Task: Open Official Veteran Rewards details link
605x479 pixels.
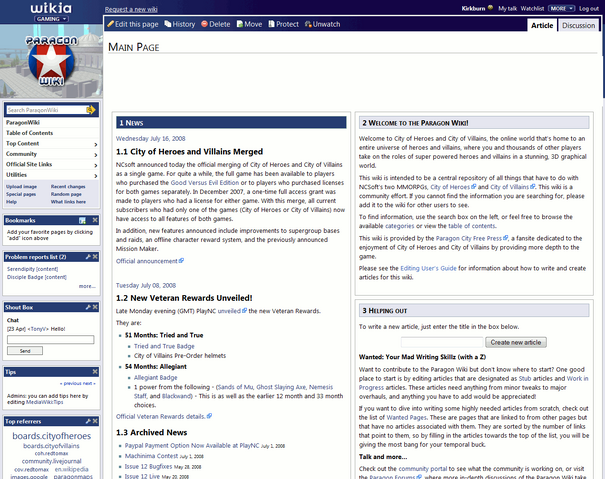Action: click(x=164, y=416)
